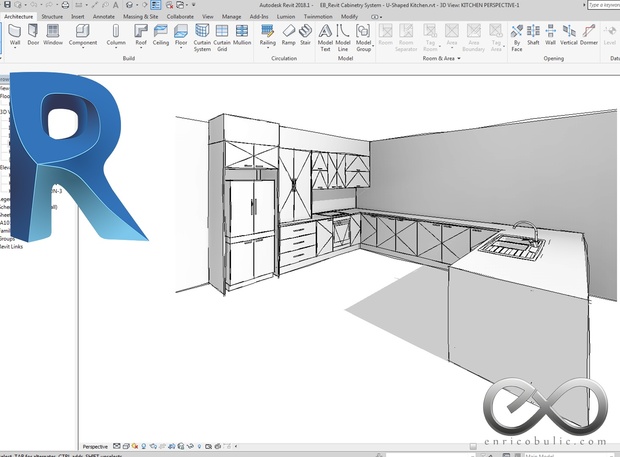620x457 pixels.
Task: Click the Close Hidden Windows icon
Action: [x=169, y=5]
